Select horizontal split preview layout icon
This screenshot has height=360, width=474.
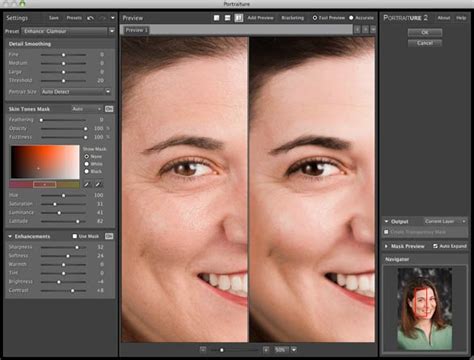tap(227, 18)
